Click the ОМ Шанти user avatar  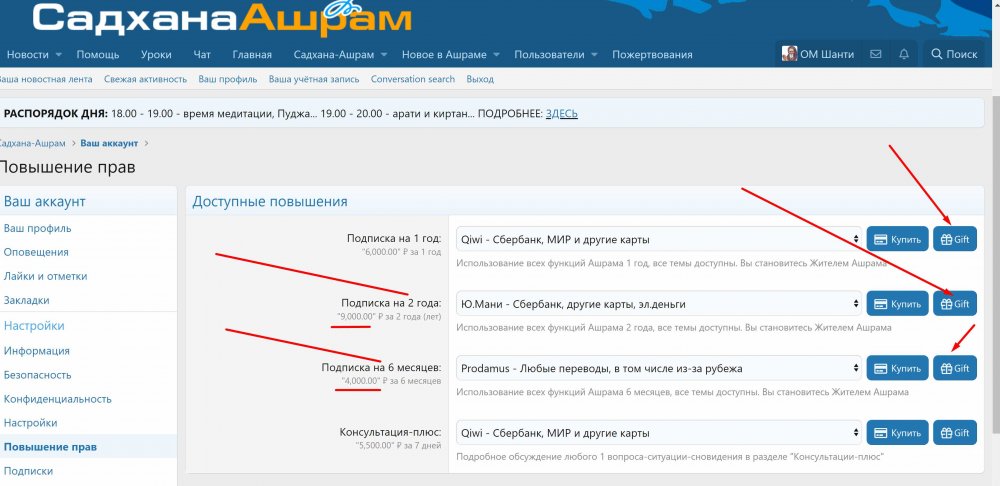790,54
